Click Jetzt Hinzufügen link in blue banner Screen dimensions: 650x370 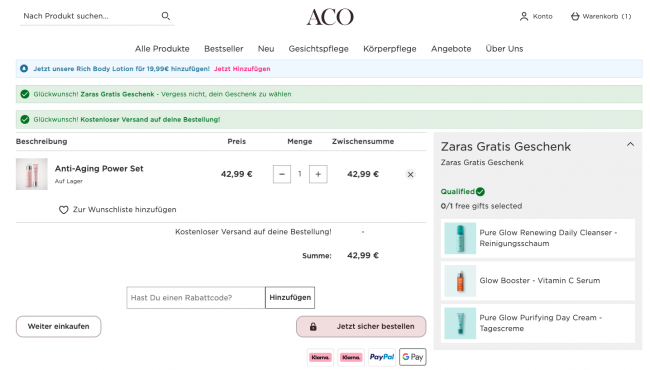coord(242,69)
